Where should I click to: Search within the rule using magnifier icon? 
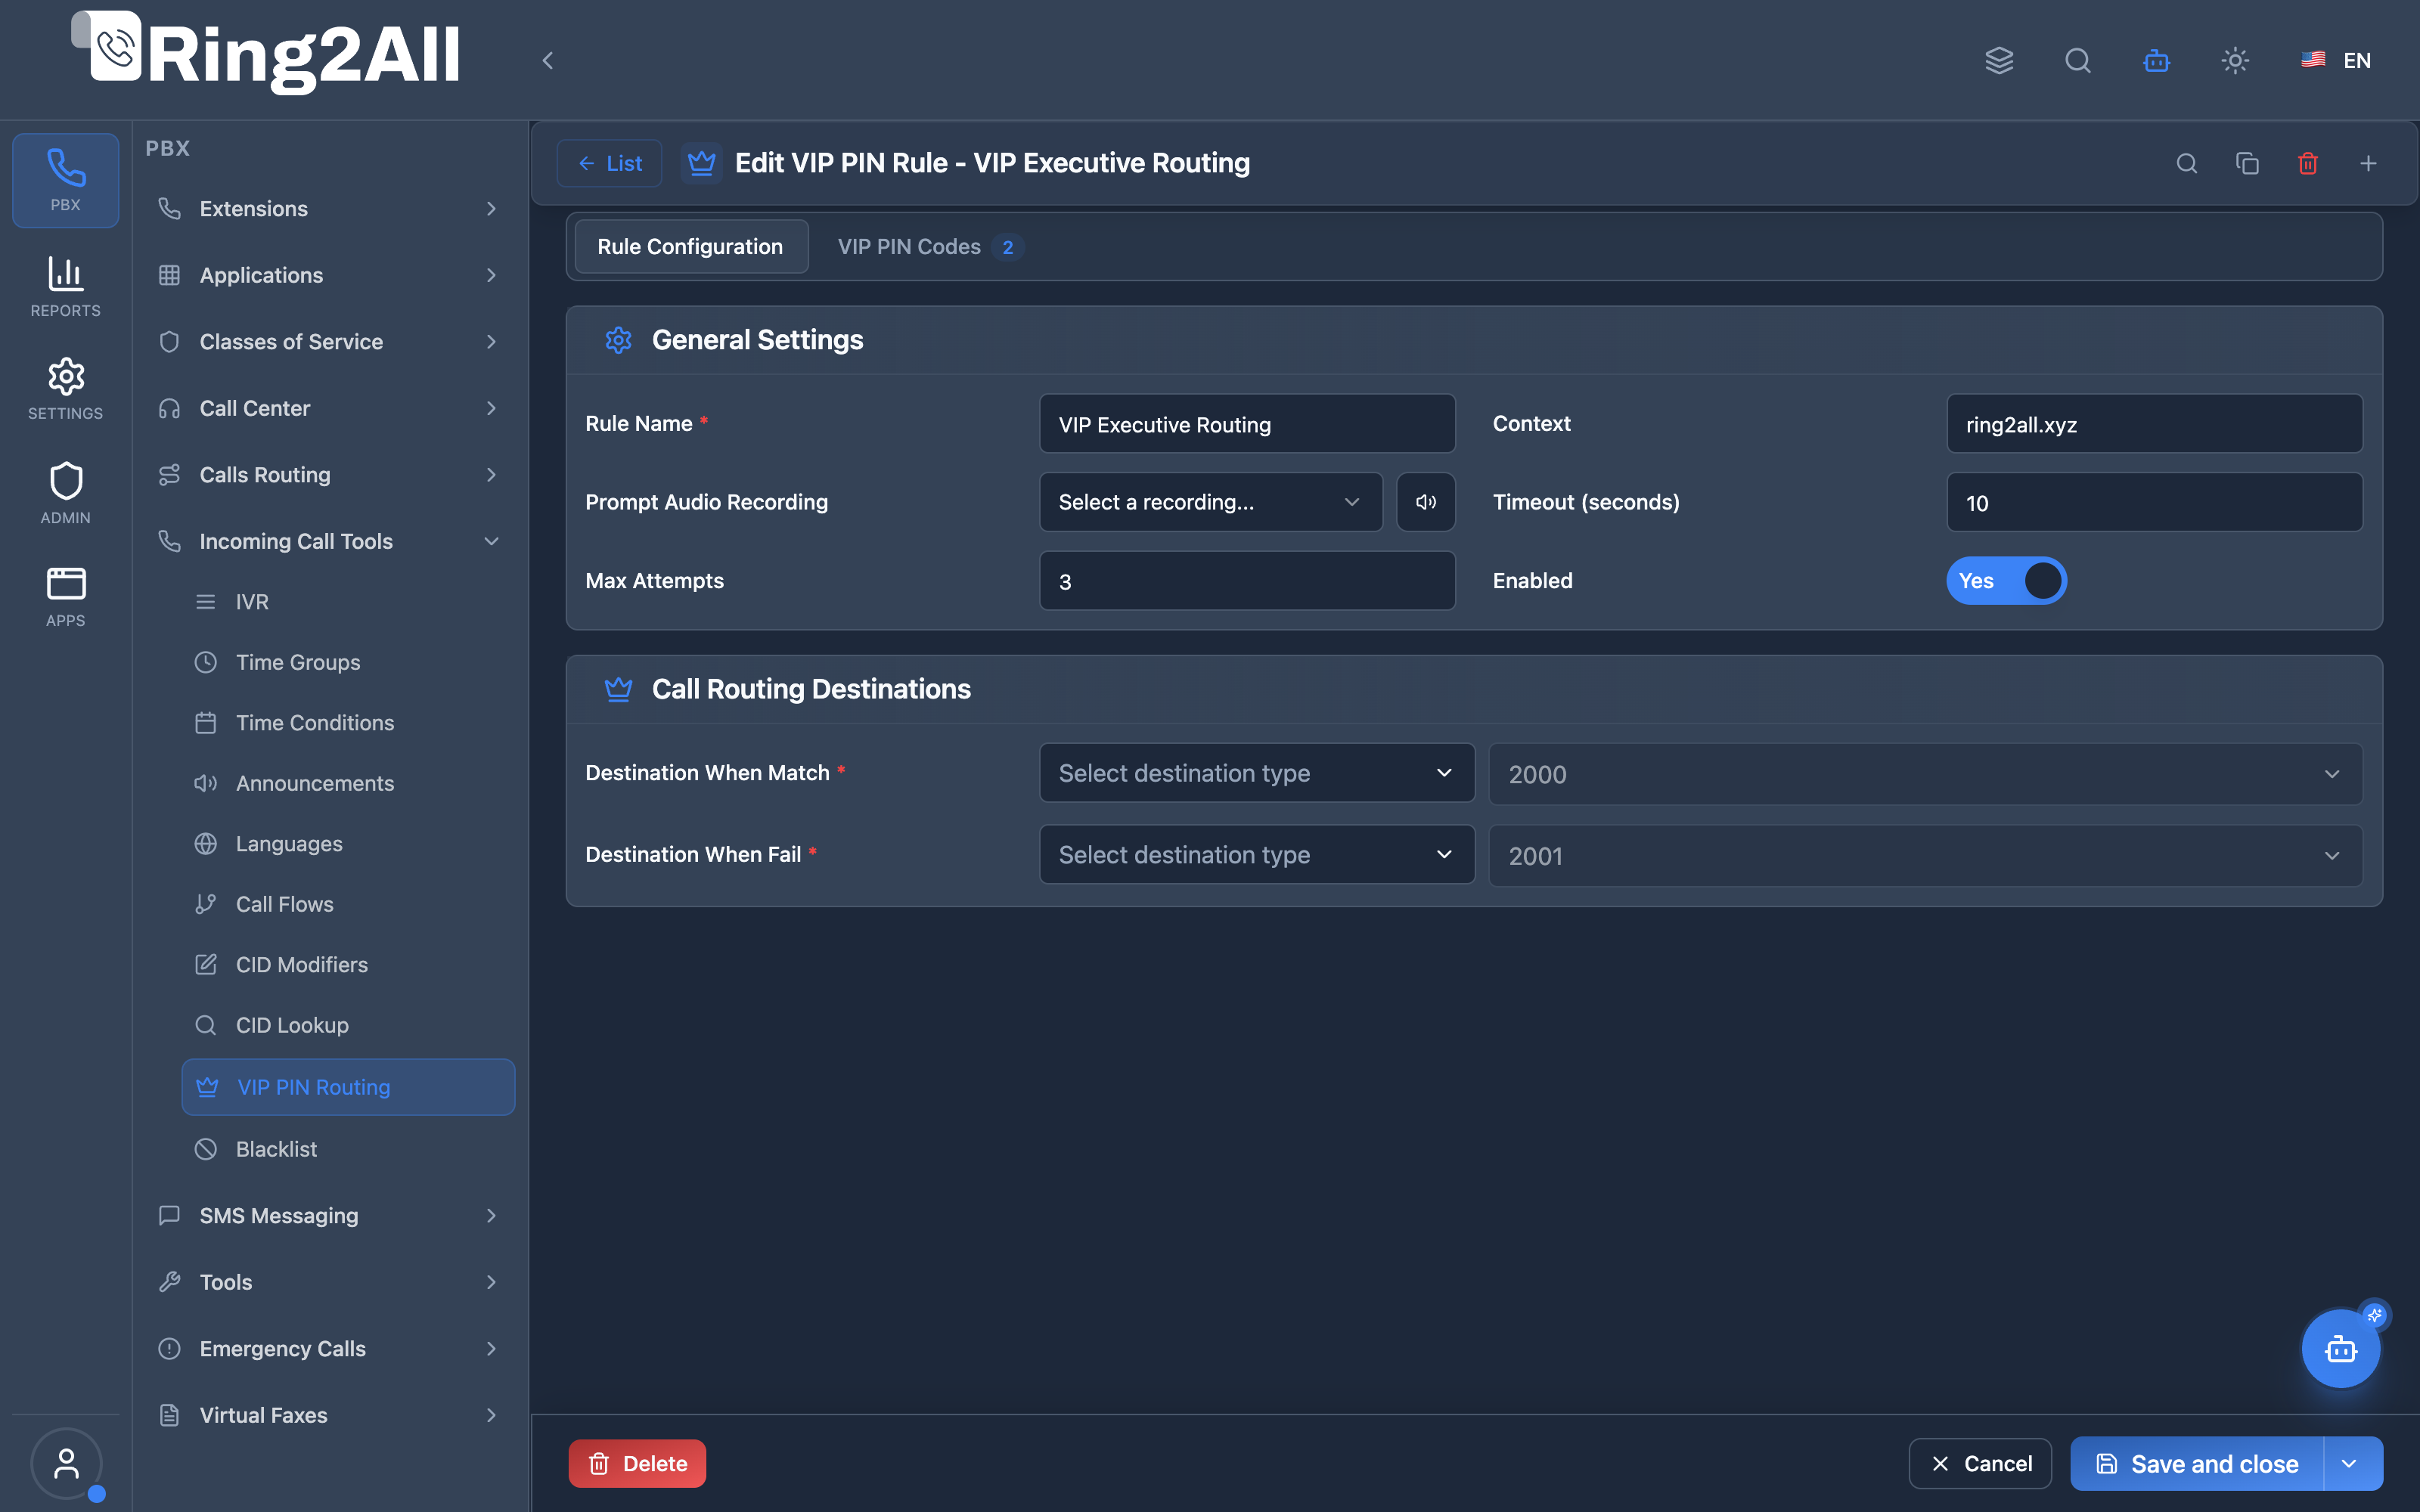coord(2187,163)
